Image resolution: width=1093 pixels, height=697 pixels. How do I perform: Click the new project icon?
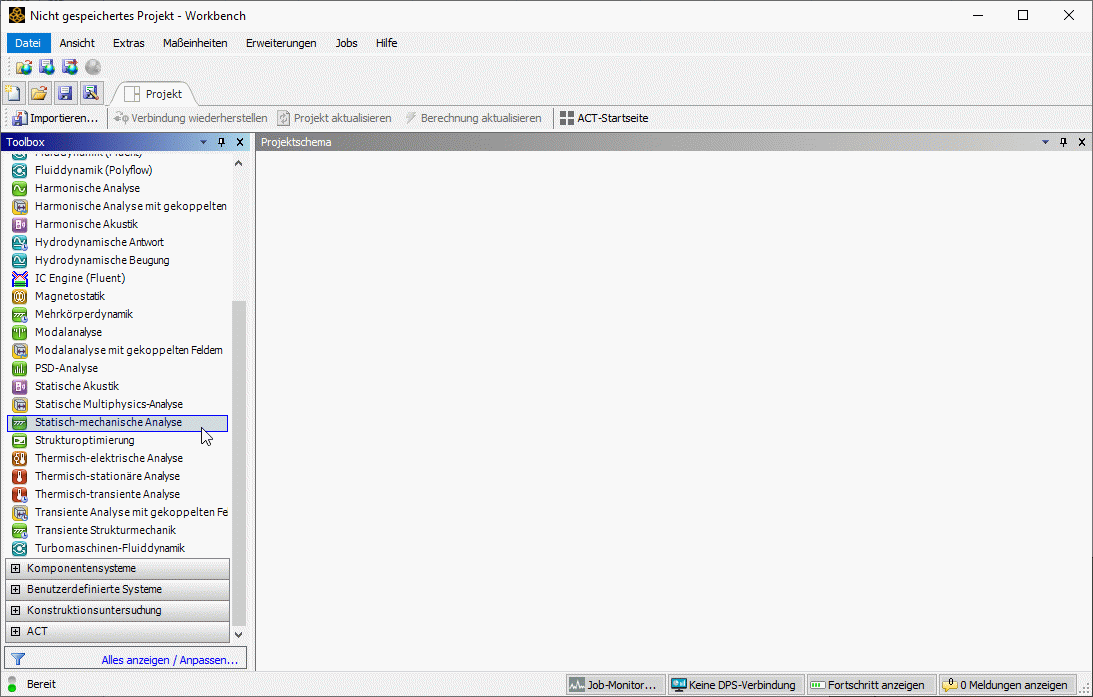[x=14, y=93]
